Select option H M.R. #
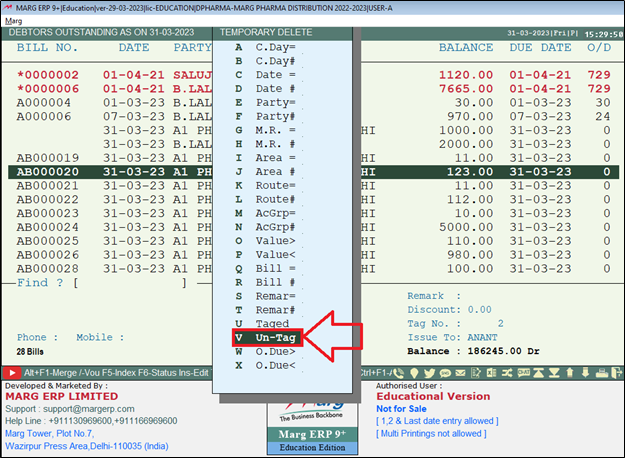This screenshot has width=625, height=458. (265, 144)
